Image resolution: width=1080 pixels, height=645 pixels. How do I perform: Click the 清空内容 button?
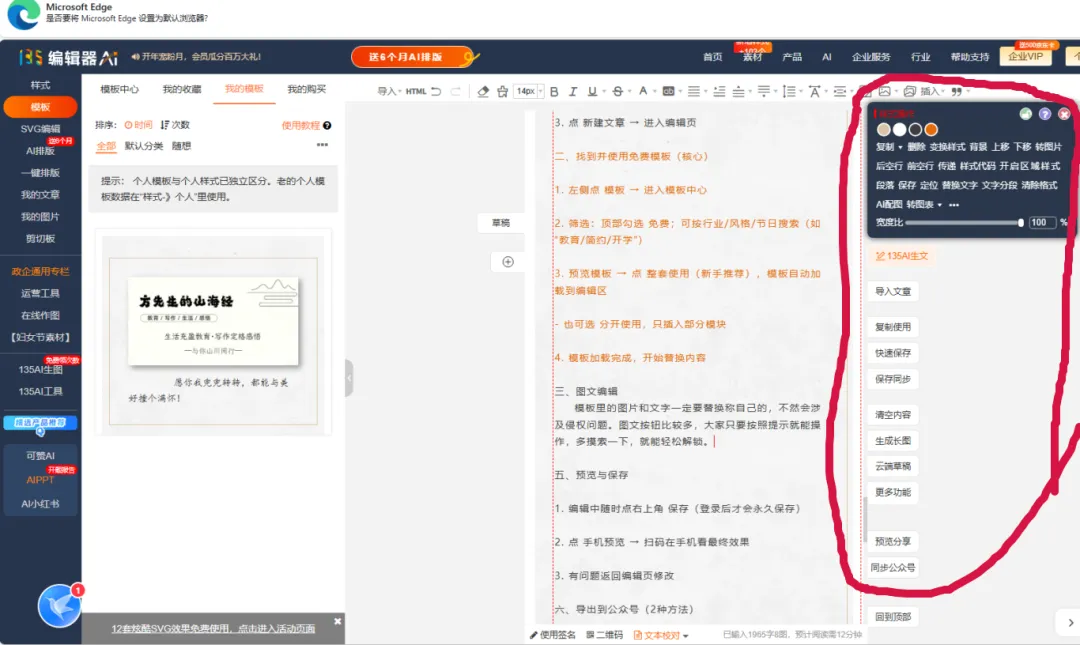pyautogui.click(x=893, y=415)
